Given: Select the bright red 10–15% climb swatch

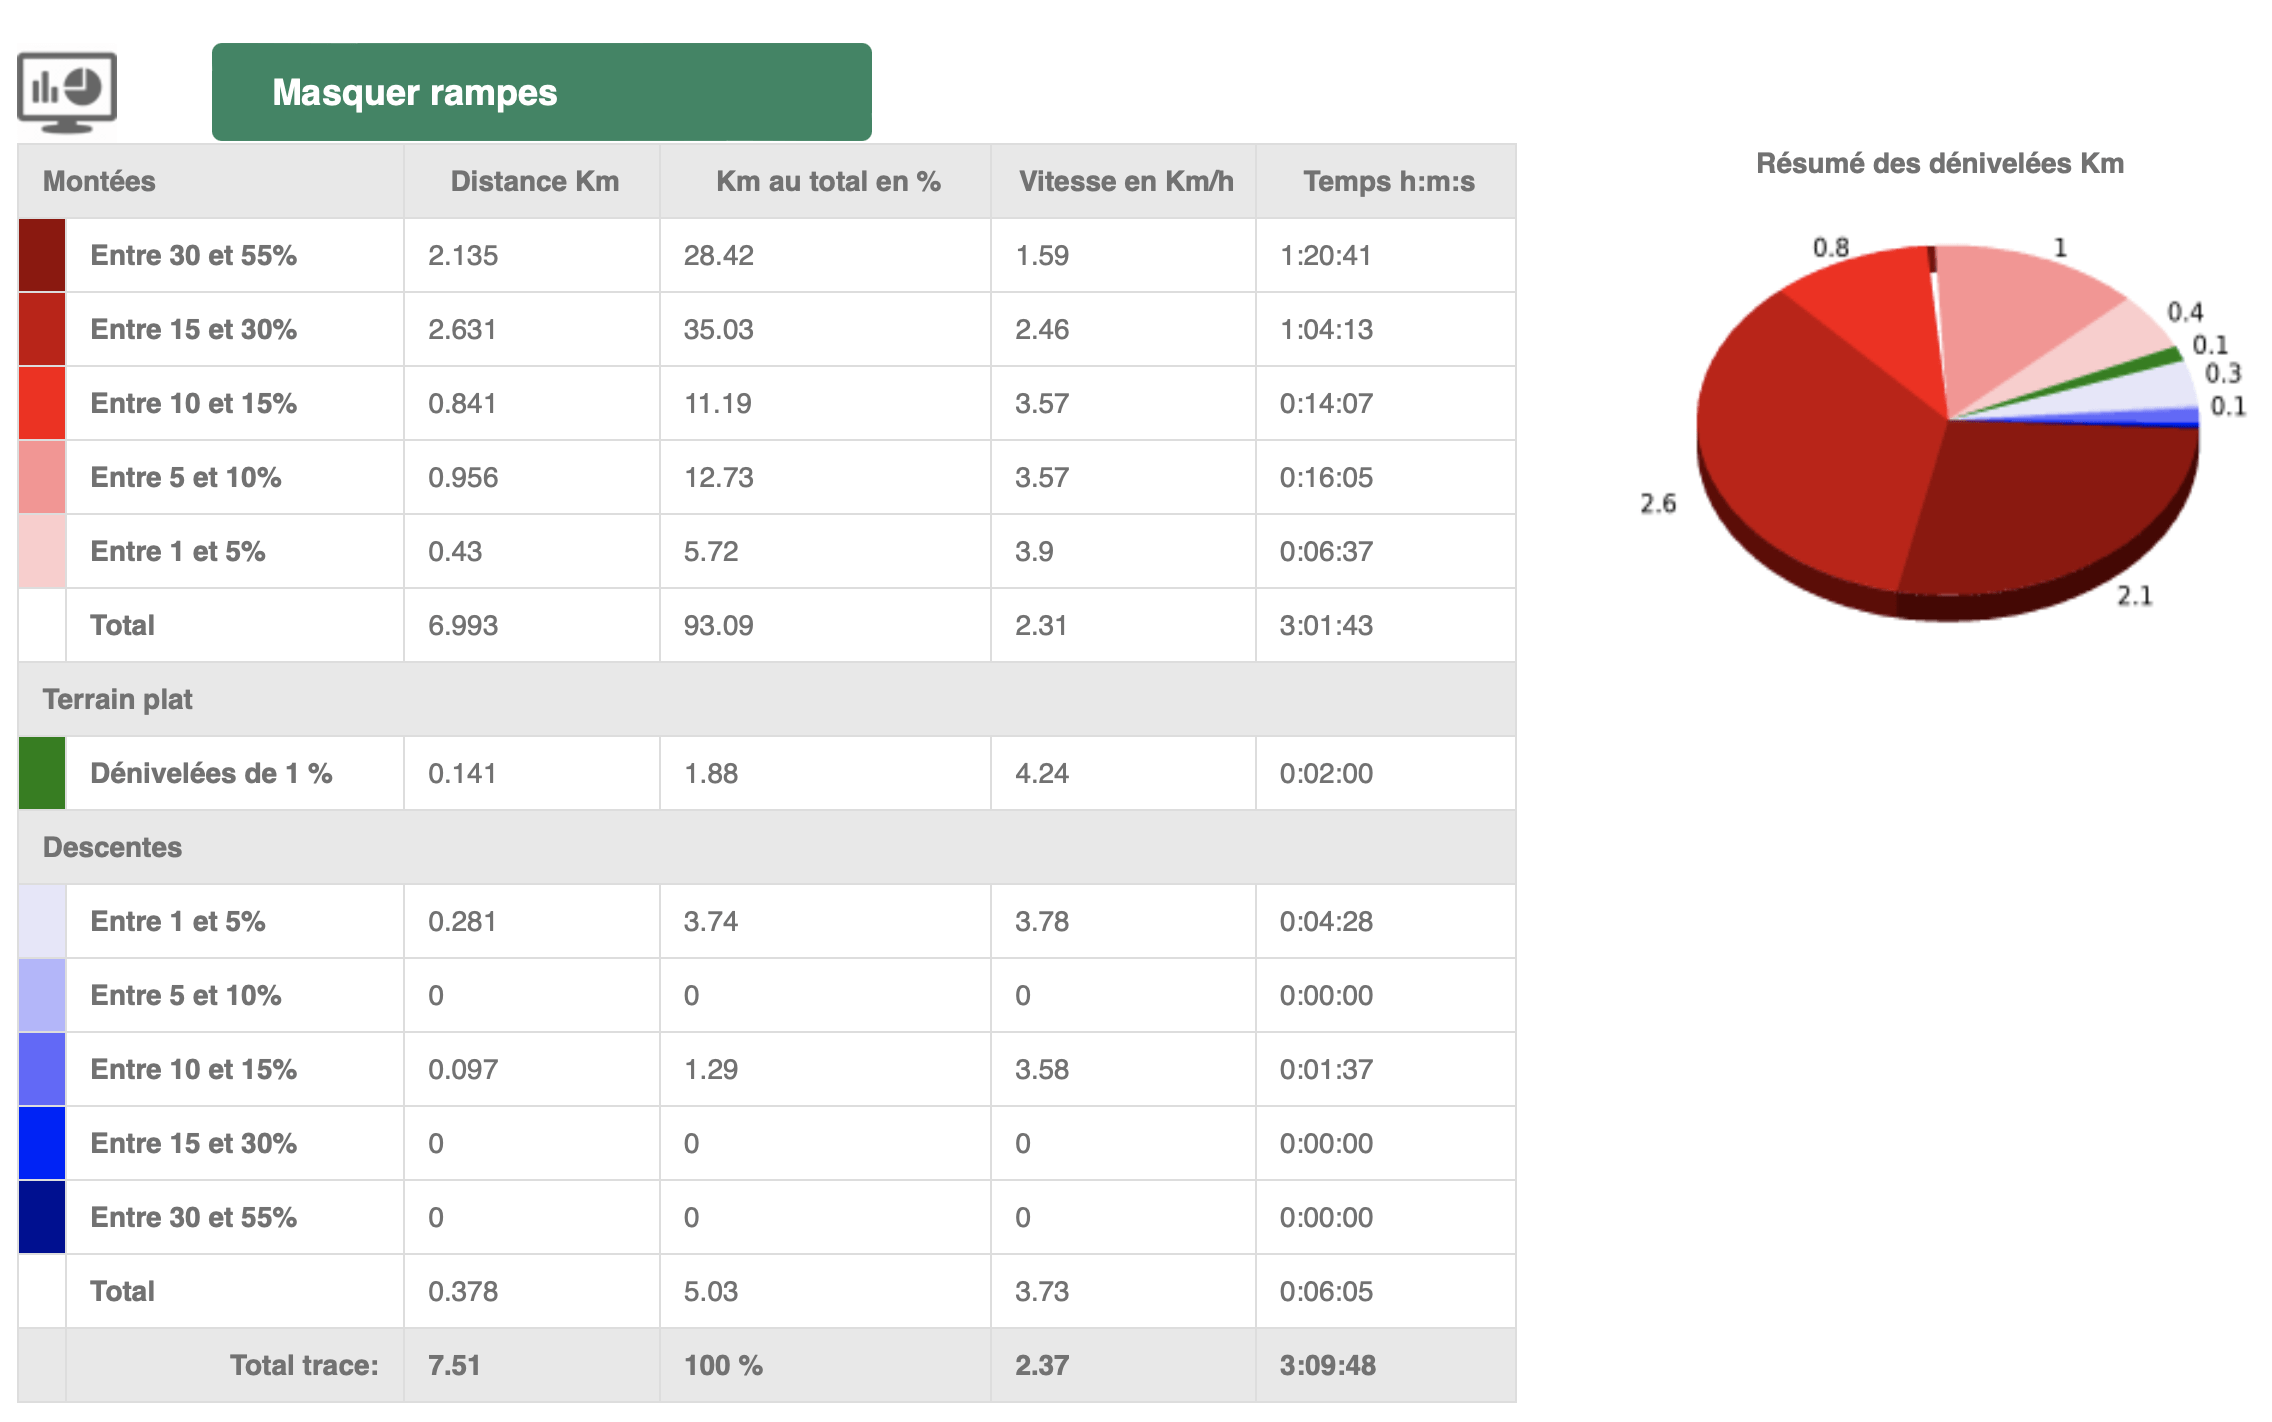Looking at the screenshot, I should (42, 404).
